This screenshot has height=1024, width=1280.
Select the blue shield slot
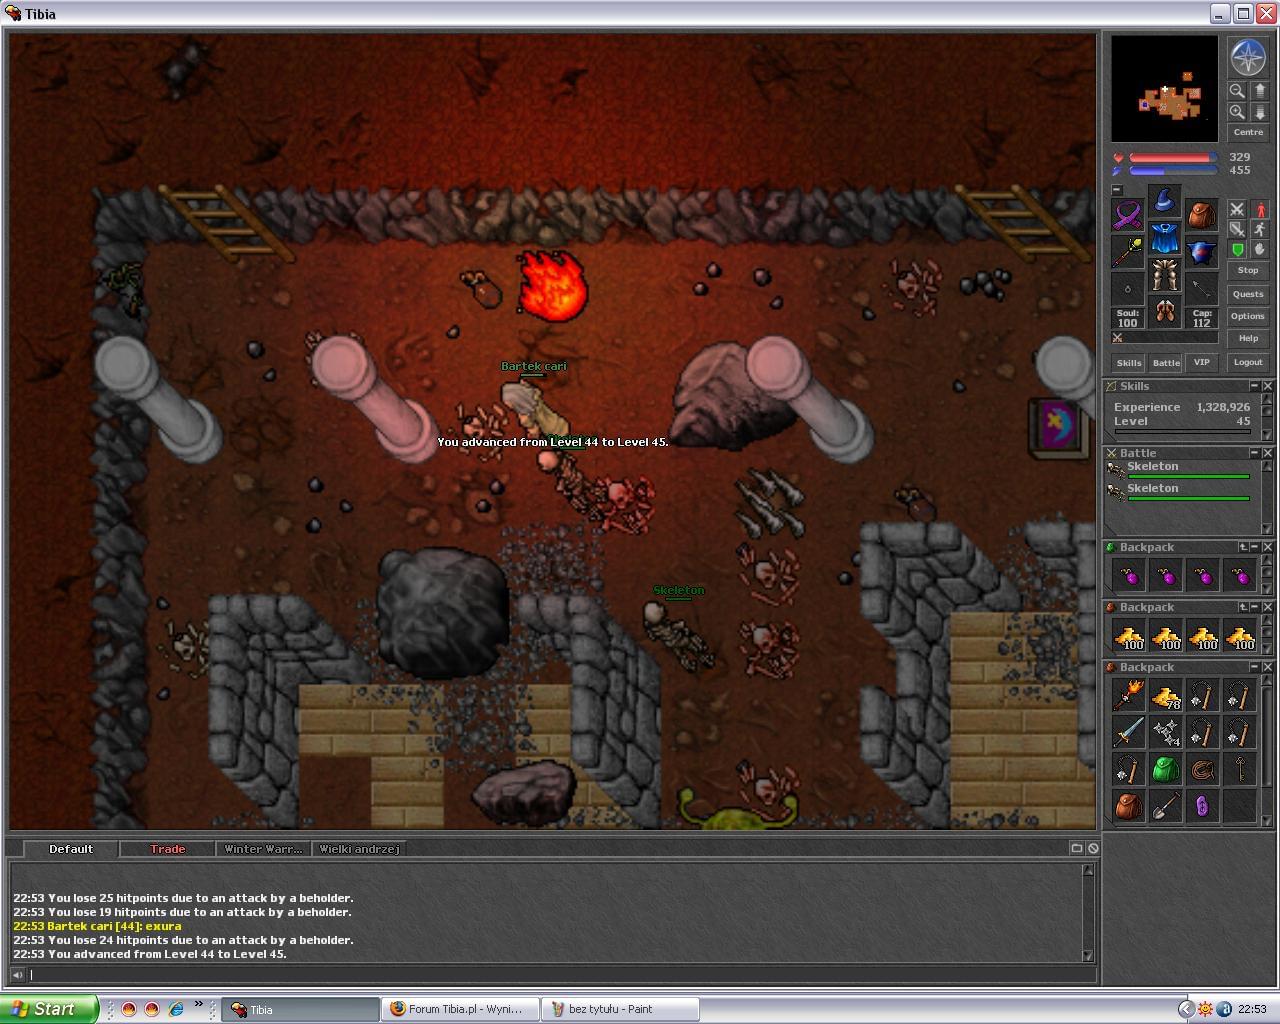coord(1202,253)
